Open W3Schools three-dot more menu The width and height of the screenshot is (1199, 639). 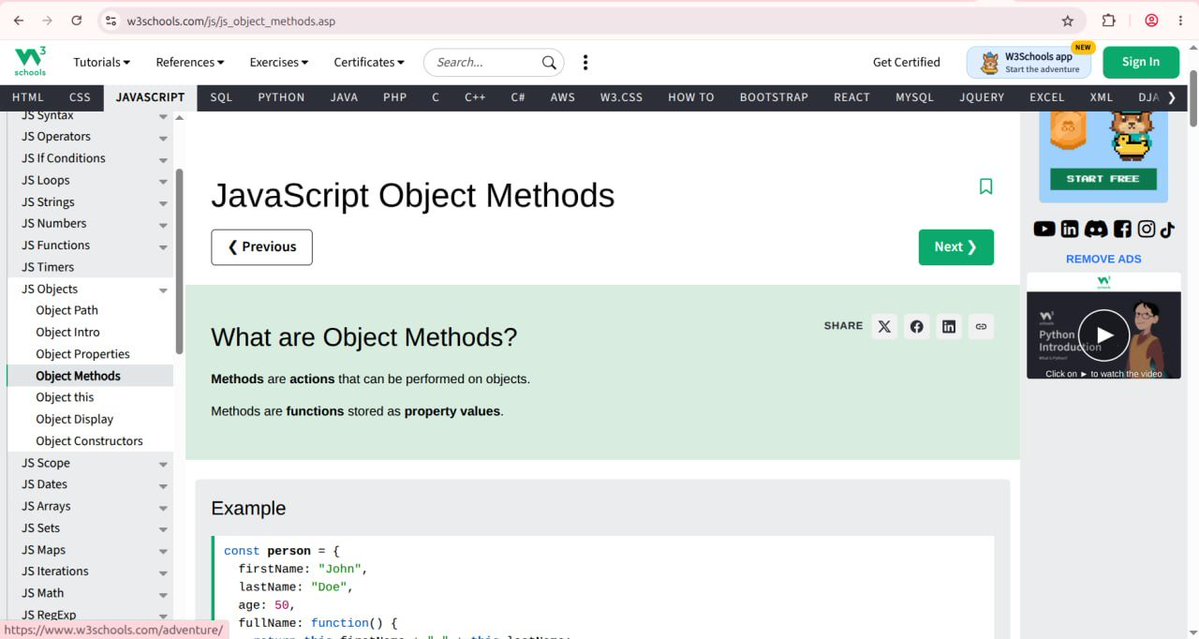tap(586, 63)
